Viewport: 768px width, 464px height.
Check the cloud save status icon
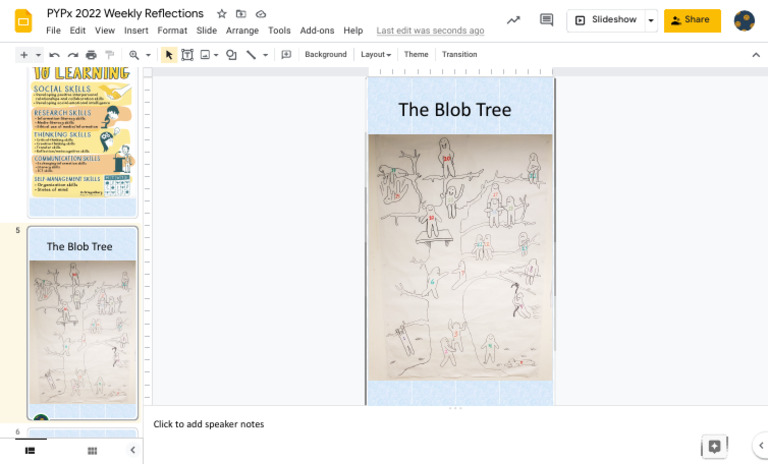click(x=261, y=14)
